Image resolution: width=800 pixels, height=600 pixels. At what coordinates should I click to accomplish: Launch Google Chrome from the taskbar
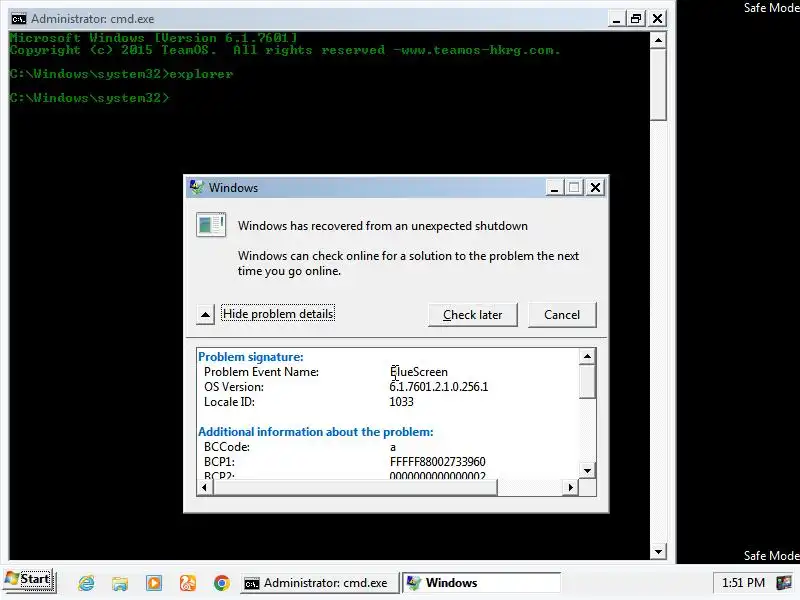221,583
